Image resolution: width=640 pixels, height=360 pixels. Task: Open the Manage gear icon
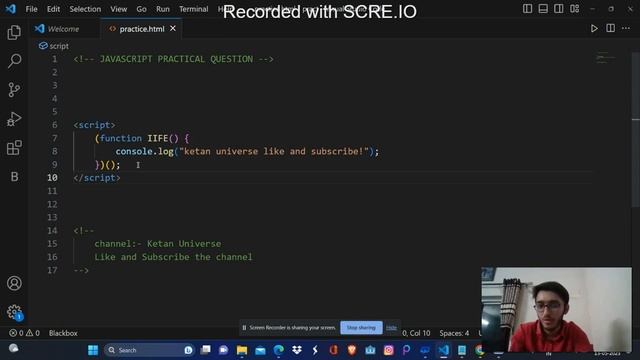click(14, 312)
